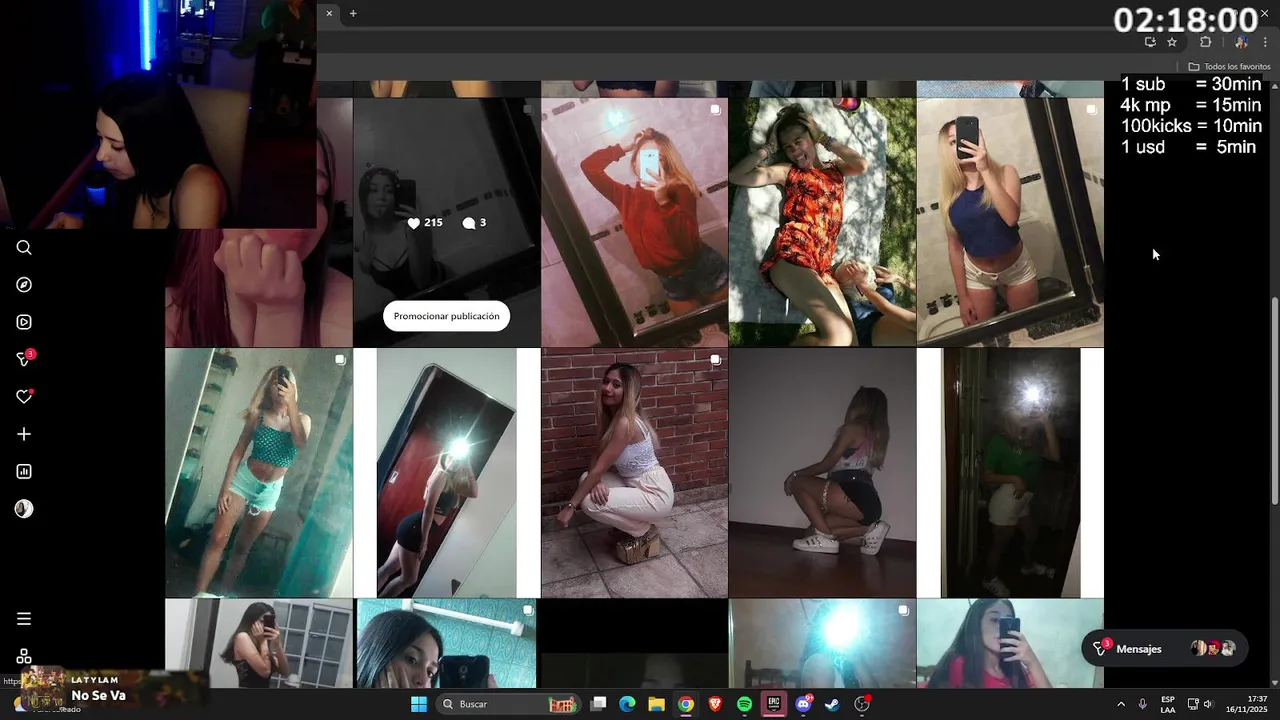Click the 215 likes heart counter
Image resolution: width=1280 pixels, height=720 pixels.
click(425, 223)
